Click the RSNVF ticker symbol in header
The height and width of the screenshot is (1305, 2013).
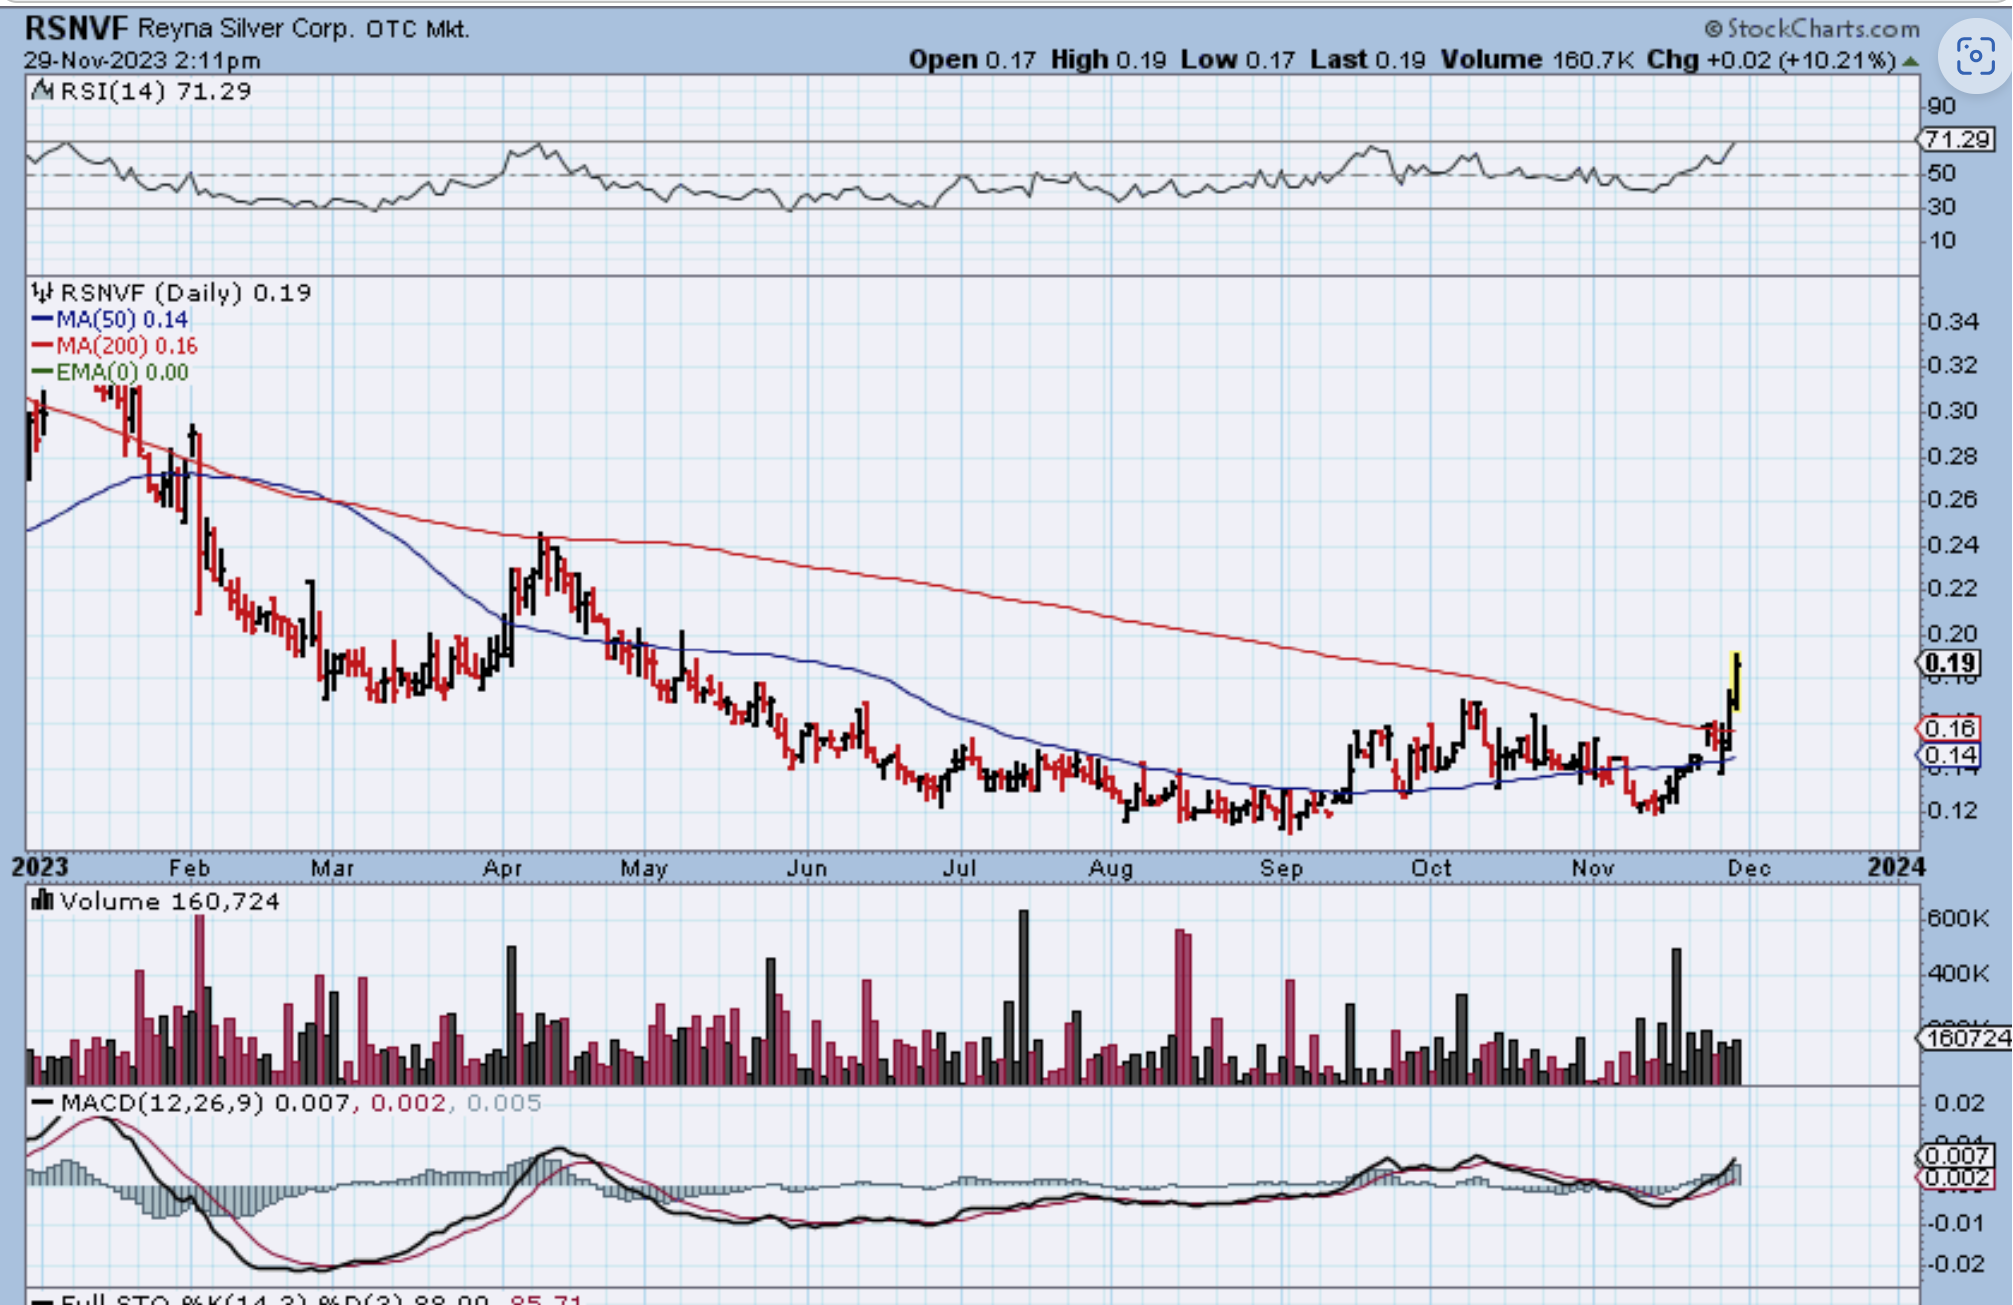76,28
